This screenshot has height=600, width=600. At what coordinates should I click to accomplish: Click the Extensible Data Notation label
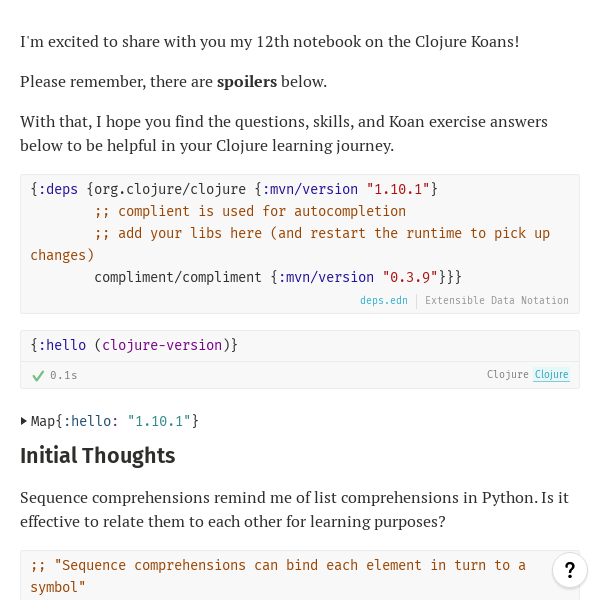pos(496,300)
